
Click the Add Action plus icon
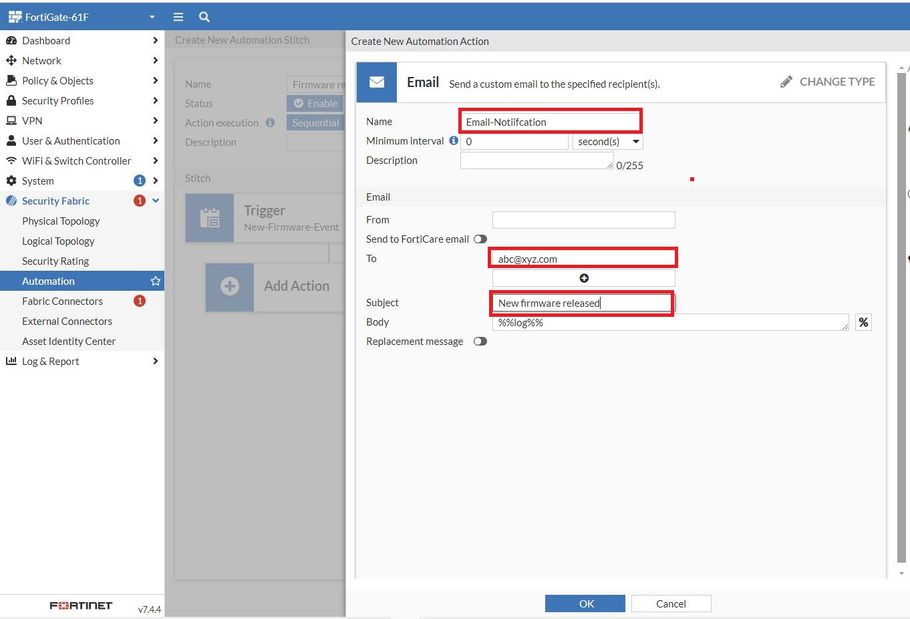pos(230,286)
